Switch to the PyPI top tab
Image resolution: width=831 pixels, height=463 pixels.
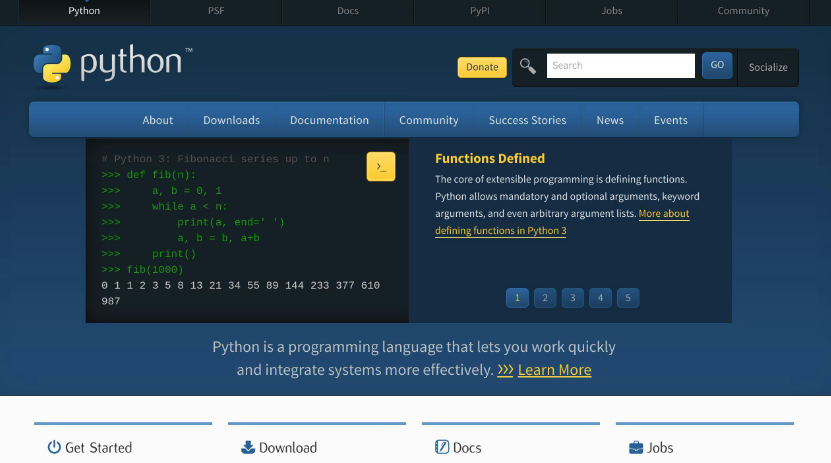click(480, 11)
